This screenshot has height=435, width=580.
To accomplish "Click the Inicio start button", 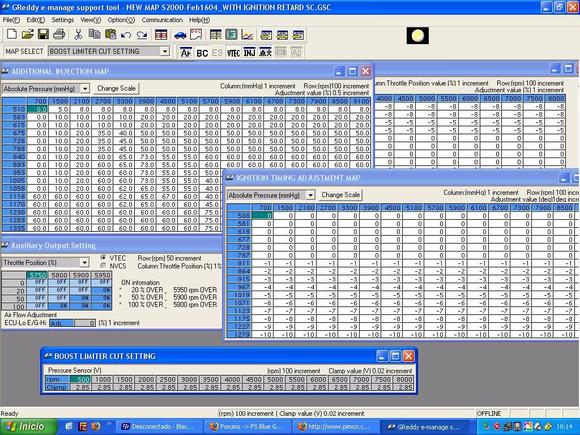I will (x=28, y=426).
